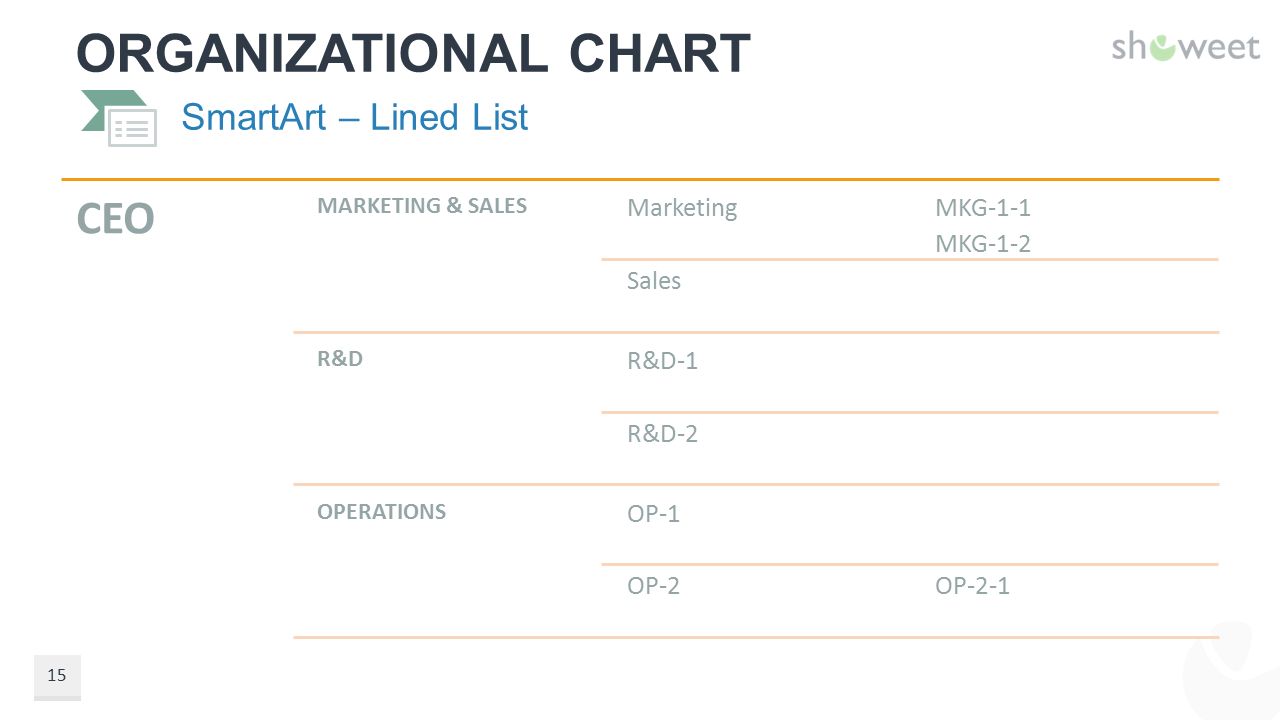Click the ORGANIZATIONAL CHART title
This screenshot has height=720, width=1280.
(413, 53)
